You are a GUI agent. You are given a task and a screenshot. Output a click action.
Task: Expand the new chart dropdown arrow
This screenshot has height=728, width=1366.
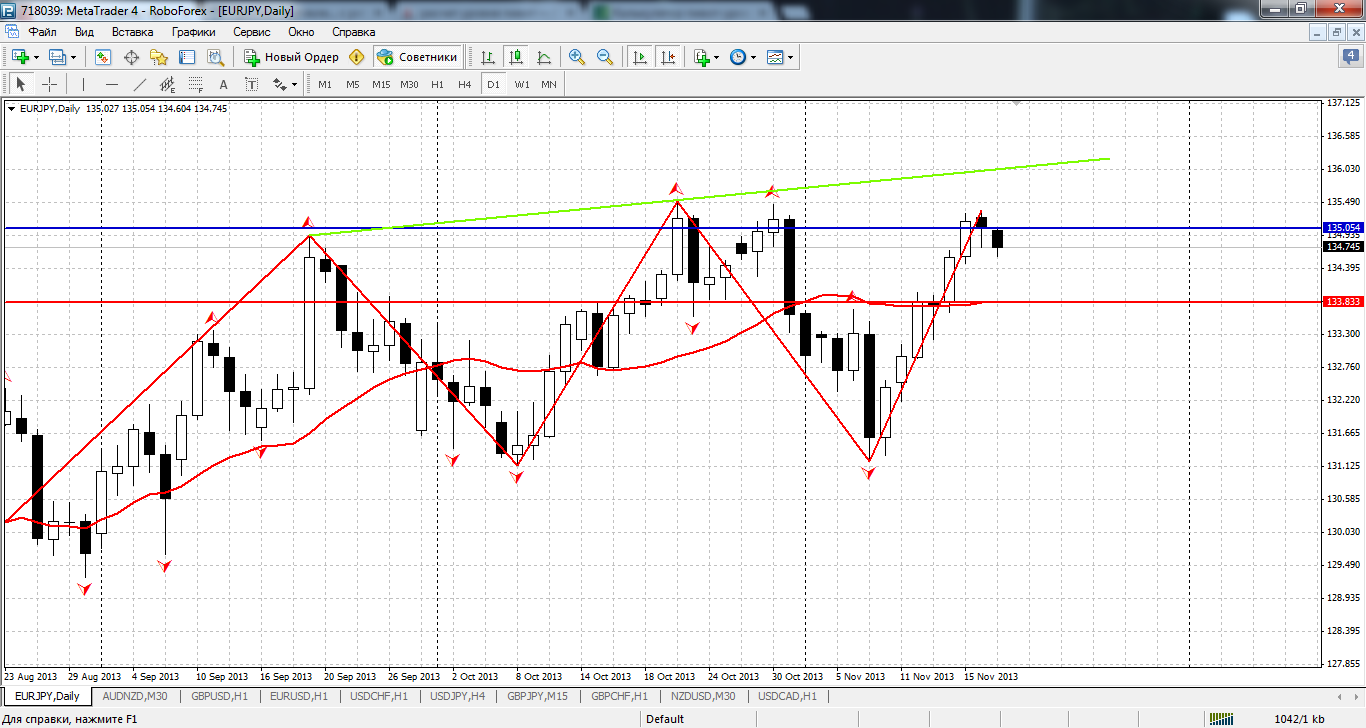click(x=36, y=57)
